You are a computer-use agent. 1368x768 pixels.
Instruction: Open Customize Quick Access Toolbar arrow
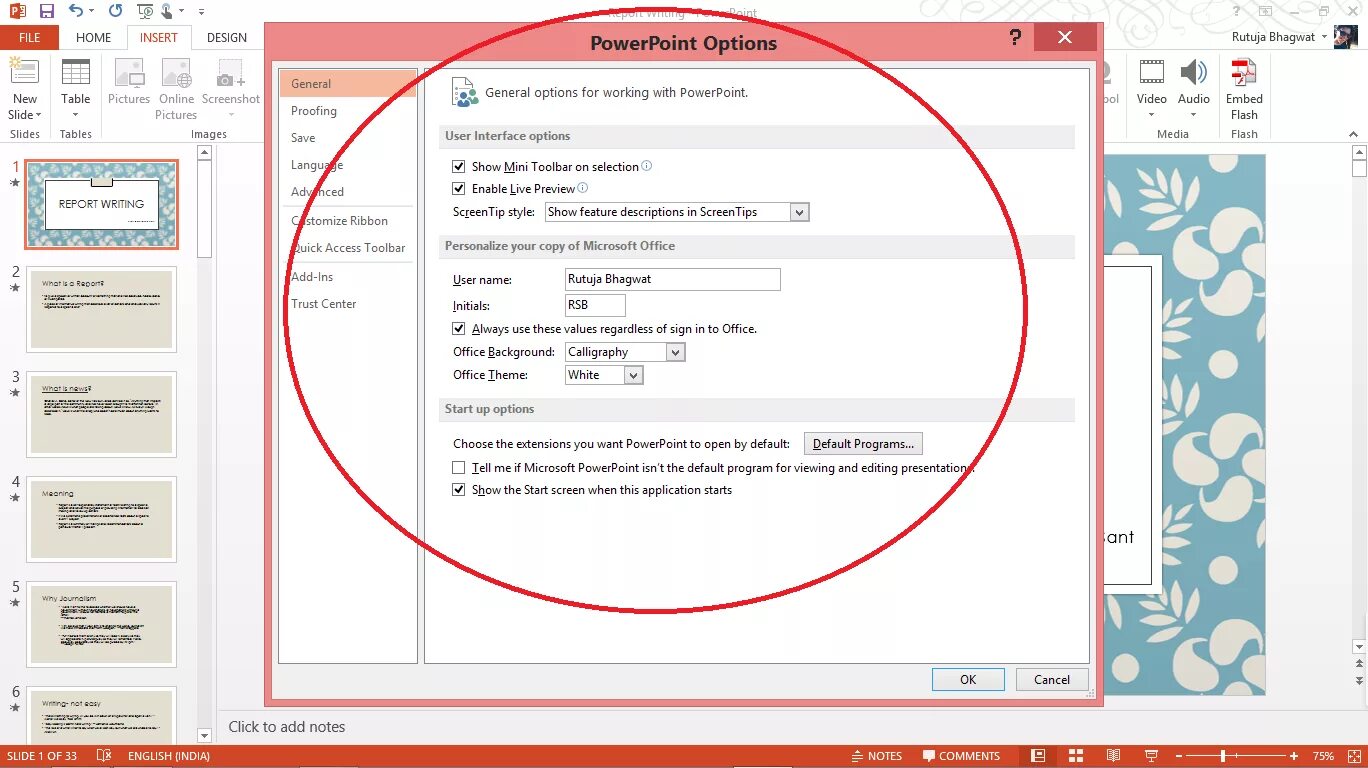(201, 12)
